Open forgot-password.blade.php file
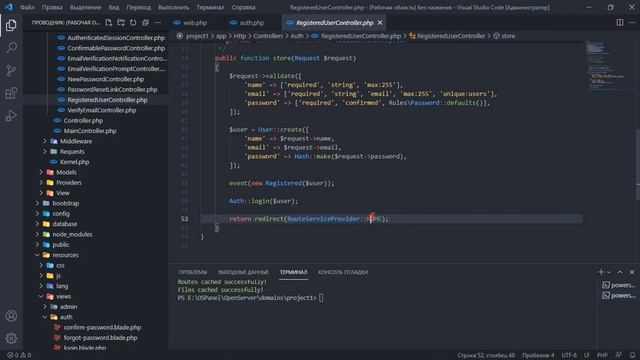This screenshot has height=360, width=640. pos(100,338)
